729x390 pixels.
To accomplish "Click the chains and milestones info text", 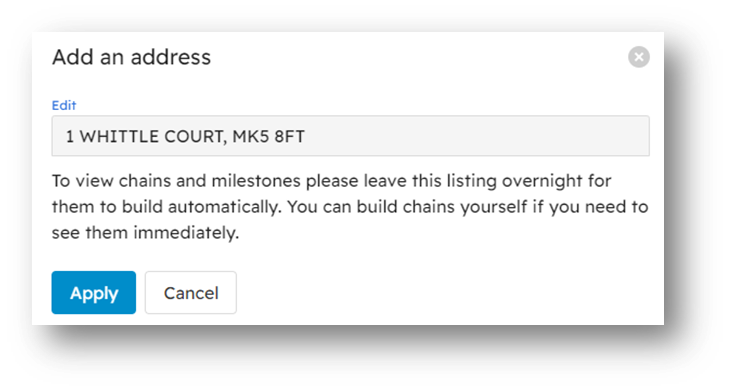I will [350, 206].
